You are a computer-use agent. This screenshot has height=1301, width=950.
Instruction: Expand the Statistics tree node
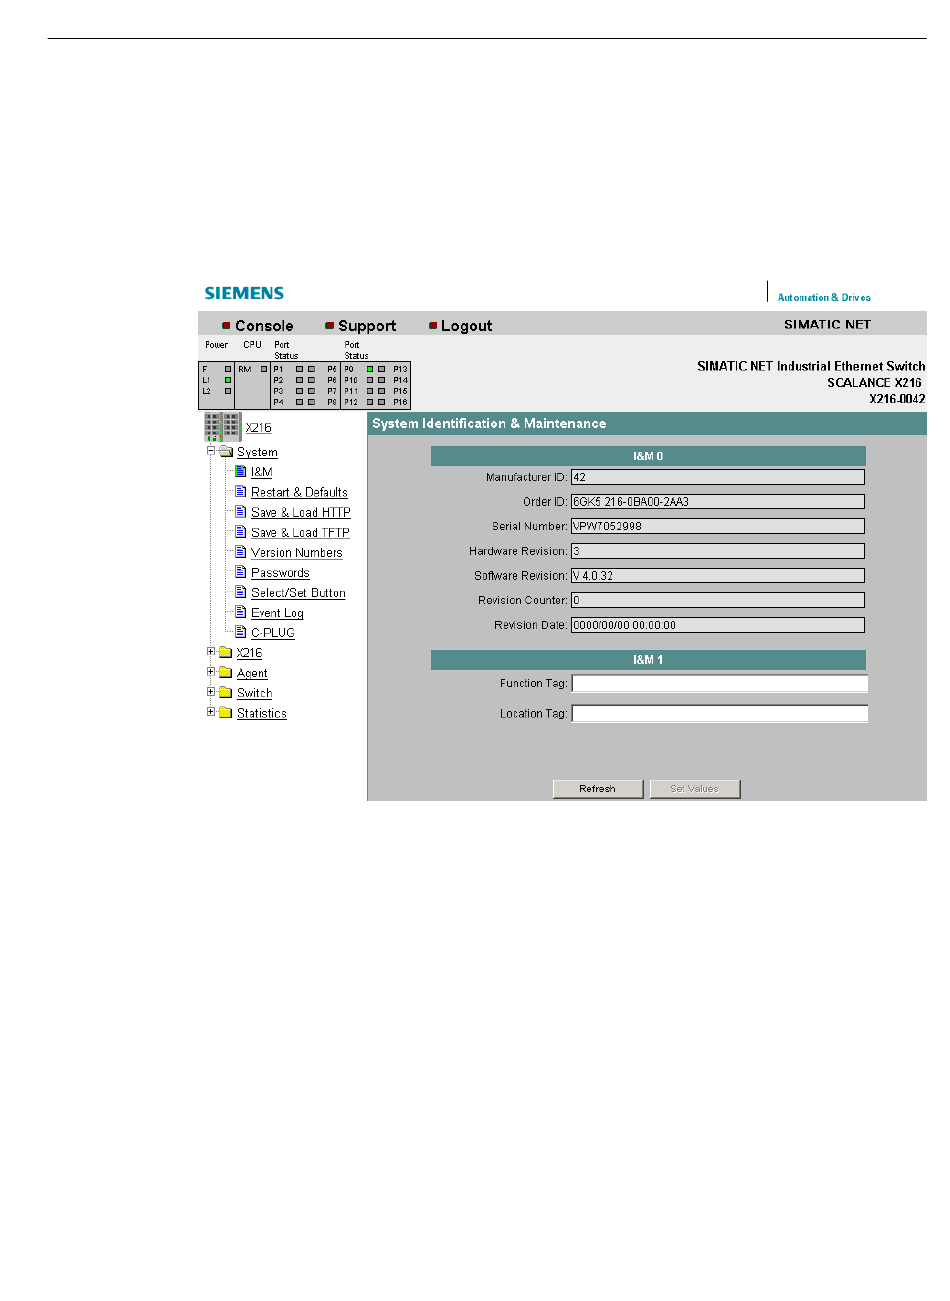(x=211, y=712)
